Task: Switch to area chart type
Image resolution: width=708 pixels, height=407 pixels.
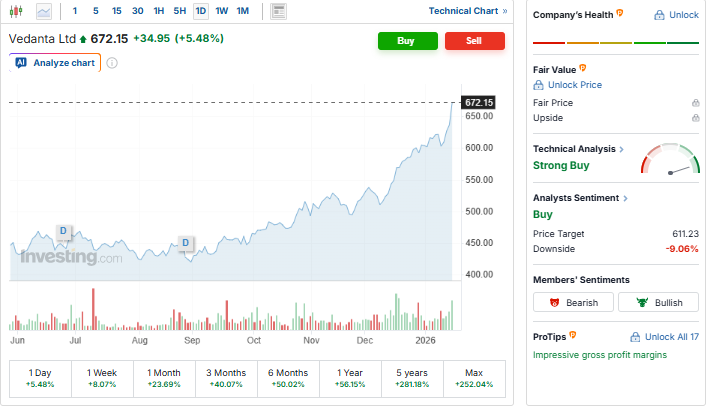Action: click(44, 11)
